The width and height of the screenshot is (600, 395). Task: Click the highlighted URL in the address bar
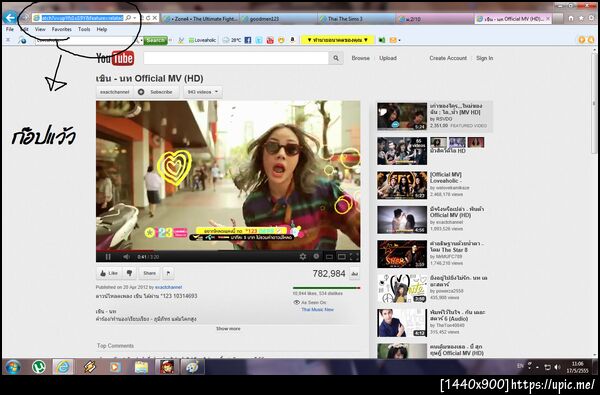point(83,18)
